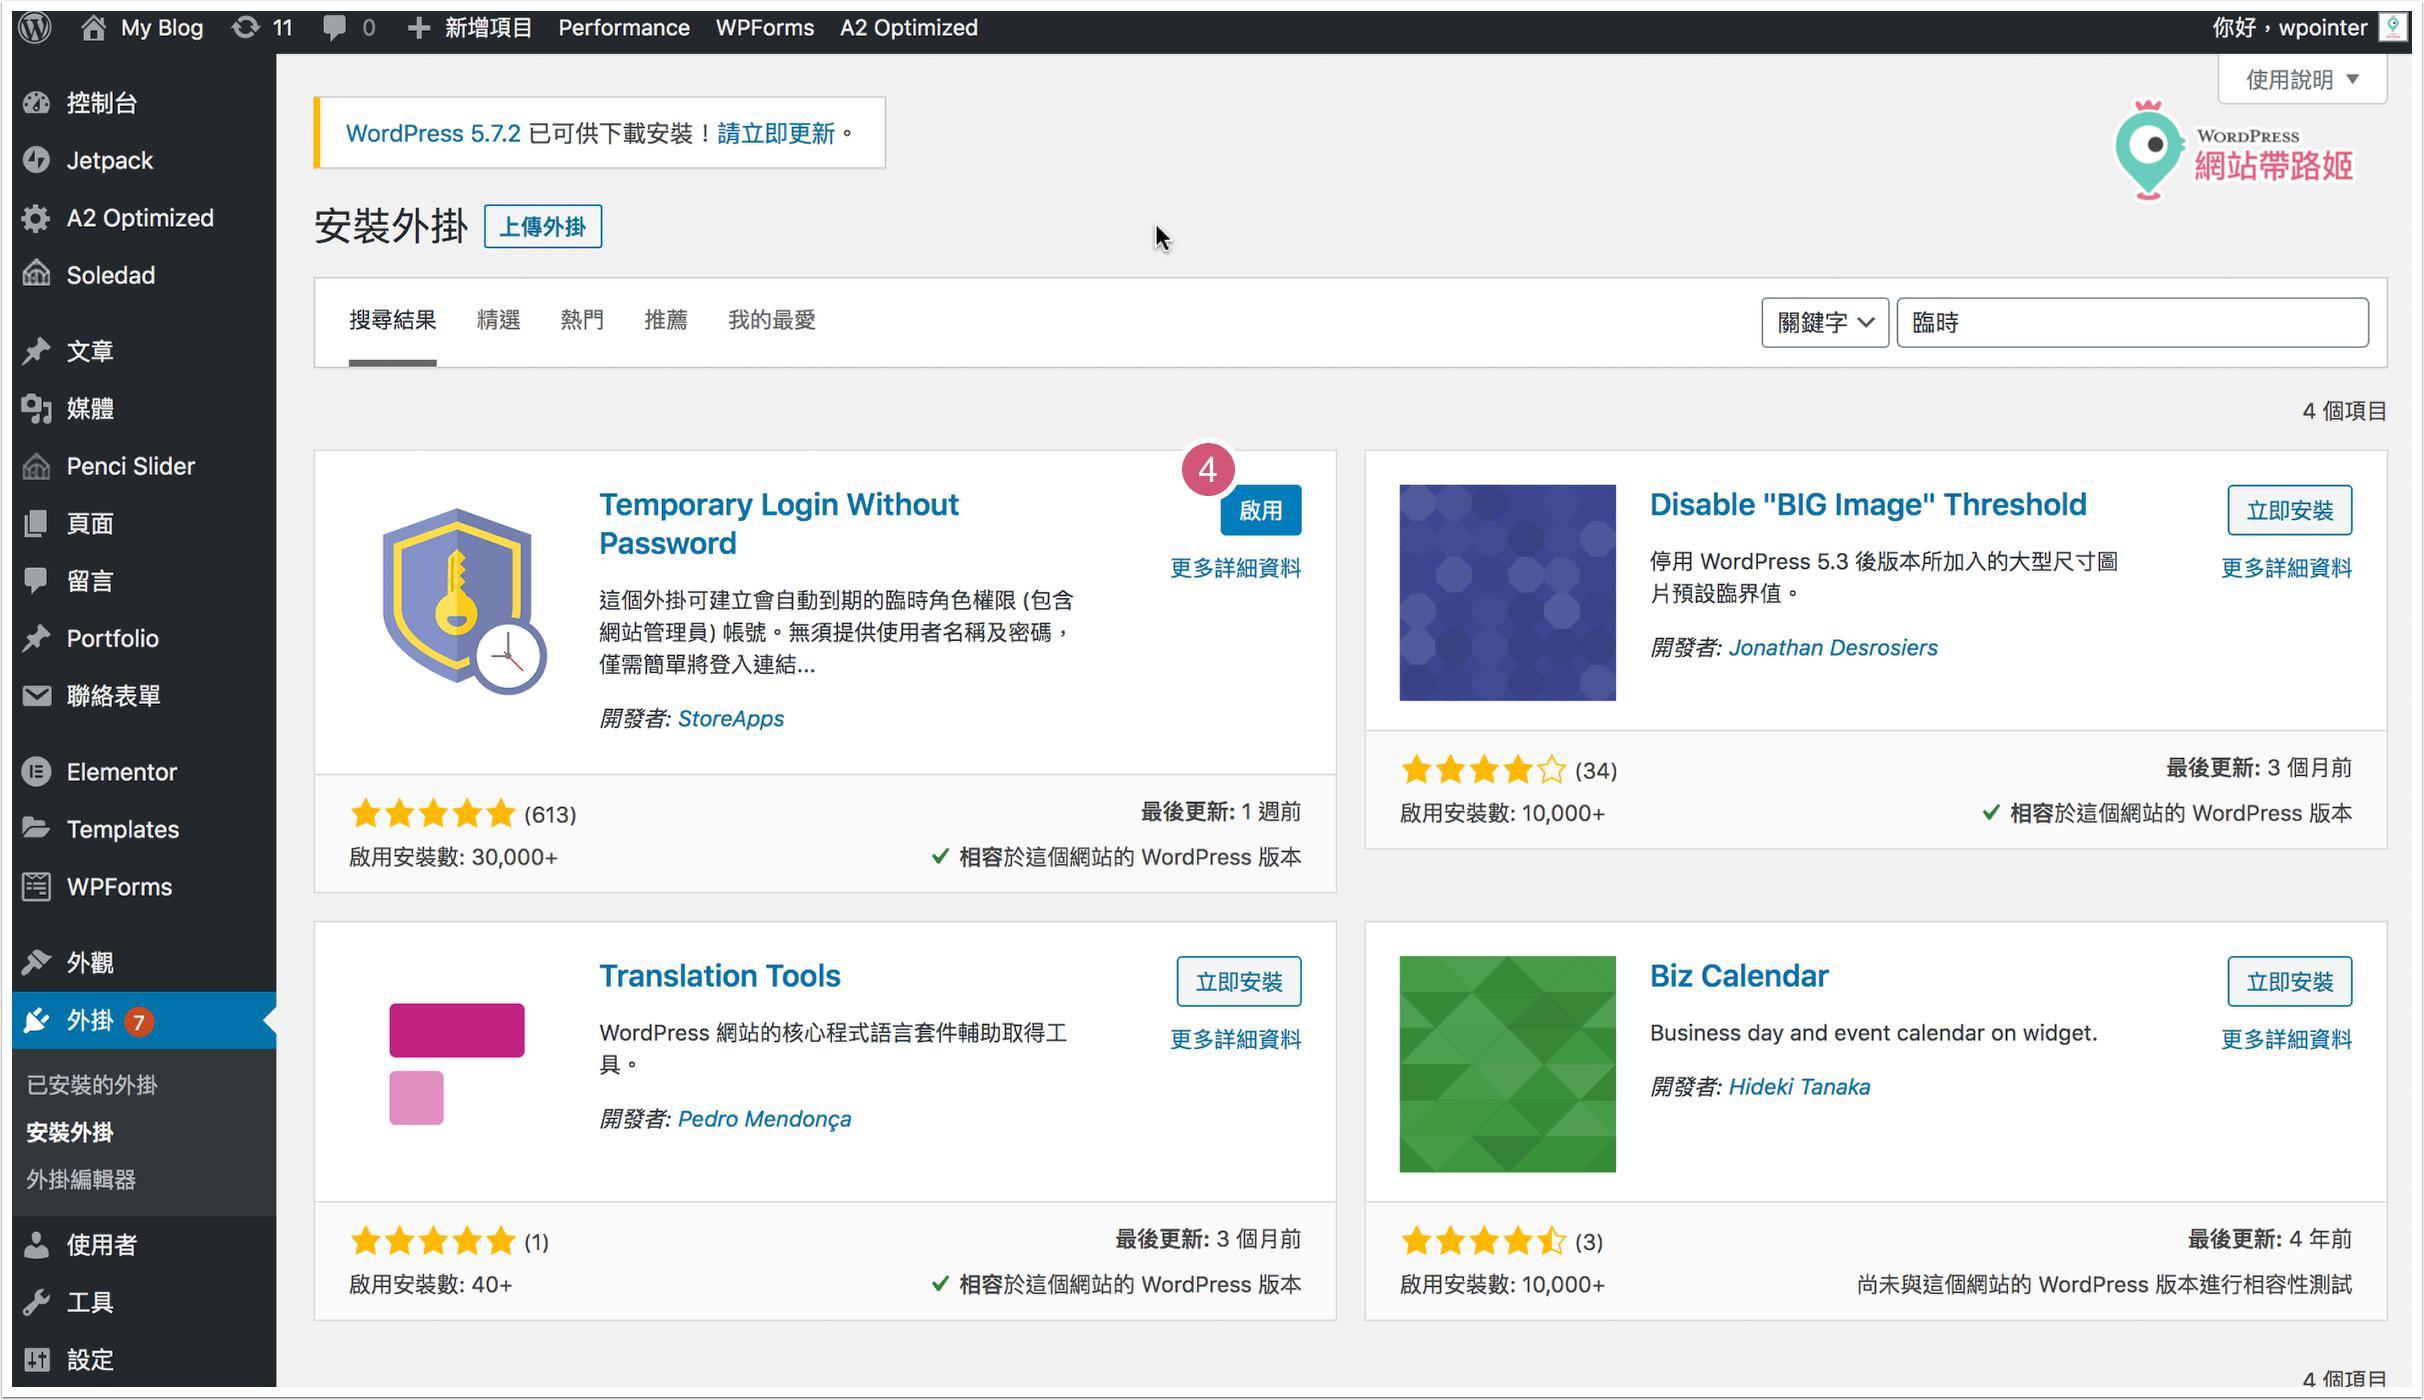Open Hideki Tanaka developer link

1799,1087
